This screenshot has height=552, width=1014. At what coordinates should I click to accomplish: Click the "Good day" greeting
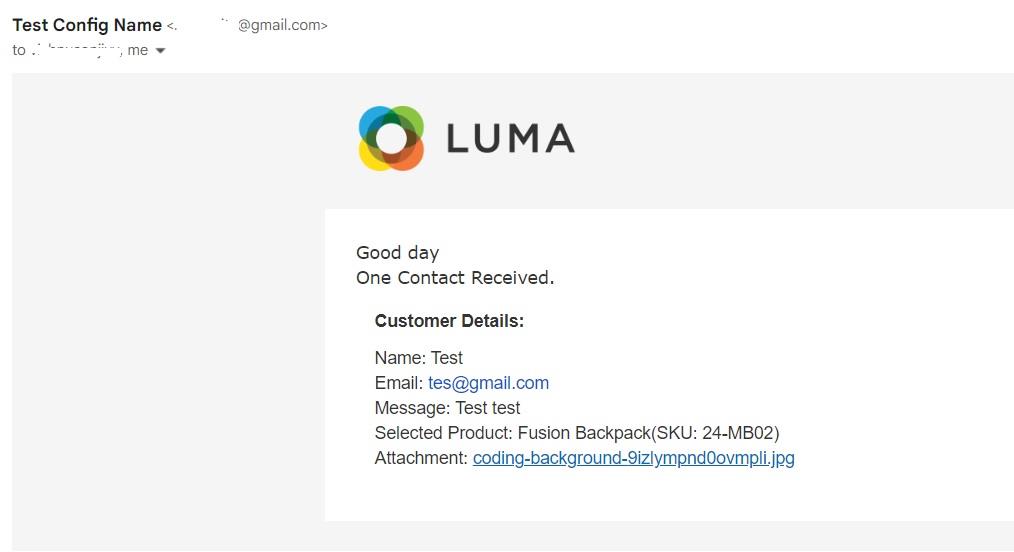pos(397,252)
